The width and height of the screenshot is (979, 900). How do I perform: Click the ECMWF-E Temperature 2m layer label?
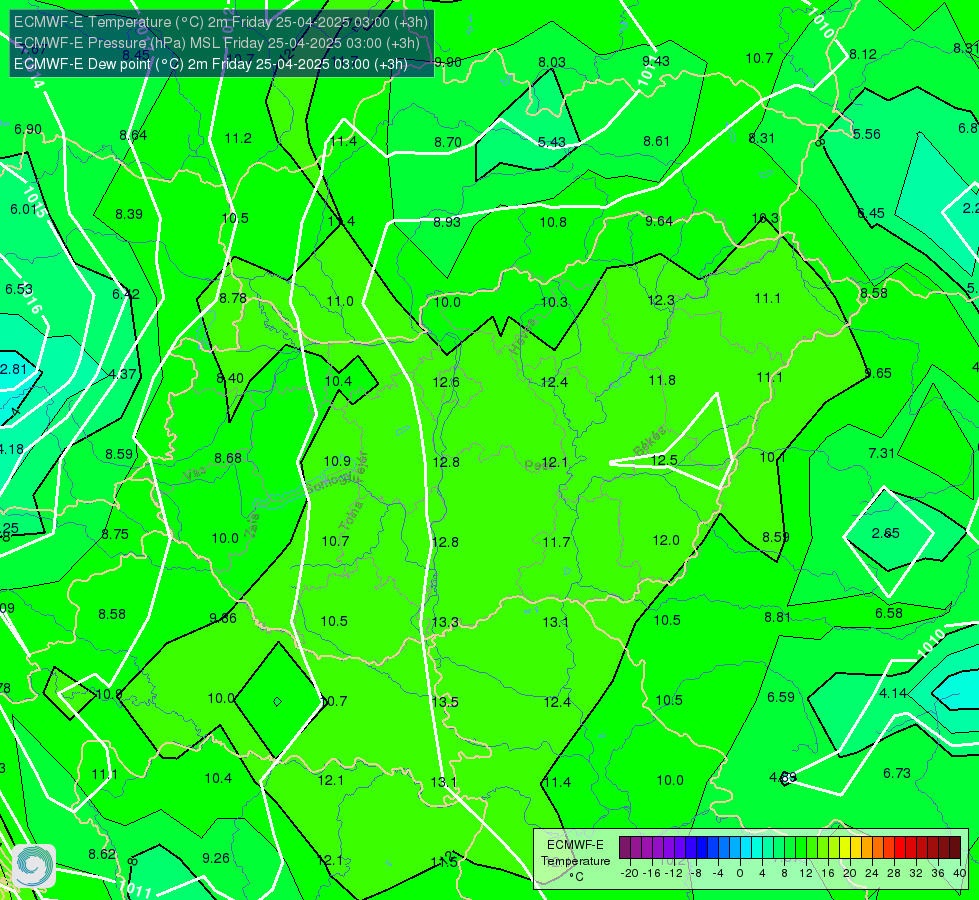(220, 22)
